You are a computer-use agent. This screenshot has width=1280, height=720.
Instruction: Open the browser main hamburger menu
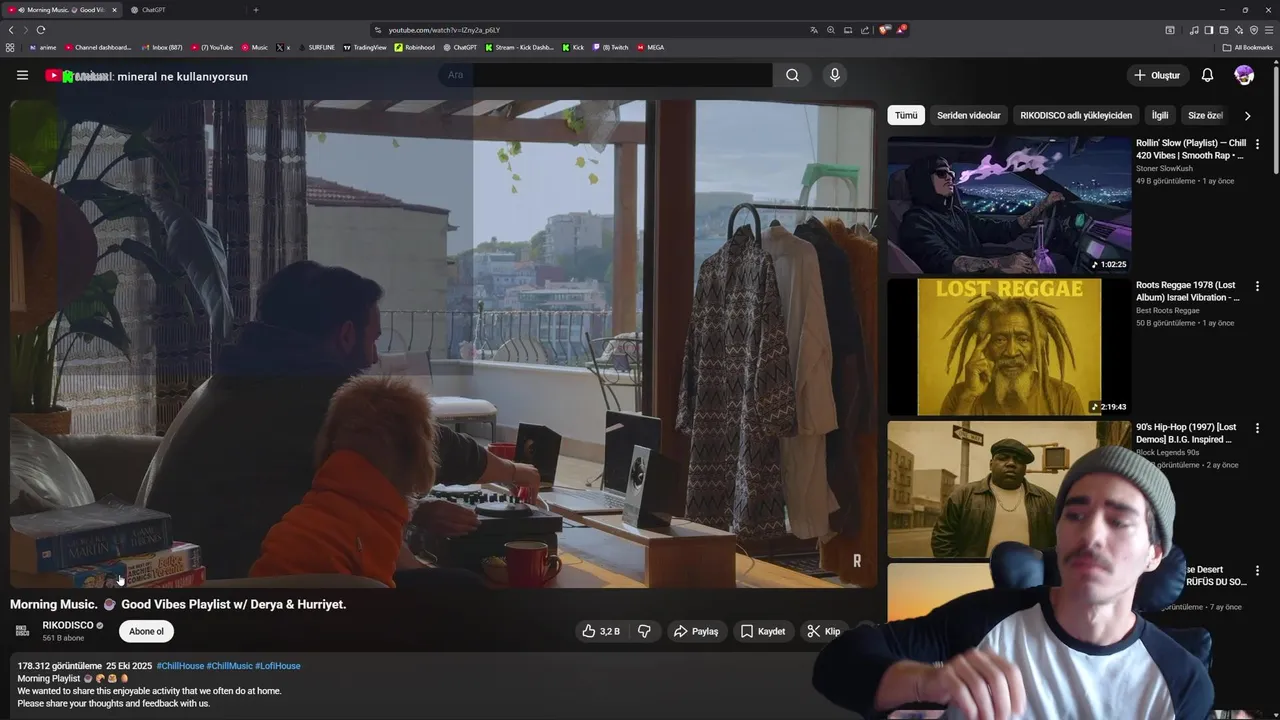point(1269,30)
